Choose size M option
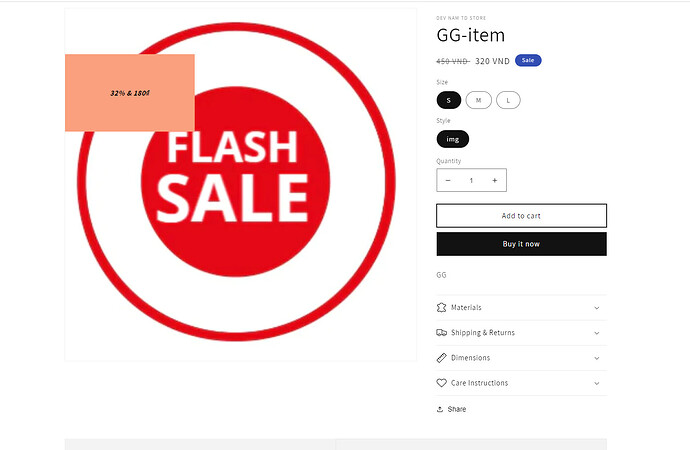The width and height of the screenshot is (690, 450). pos(478,100)
